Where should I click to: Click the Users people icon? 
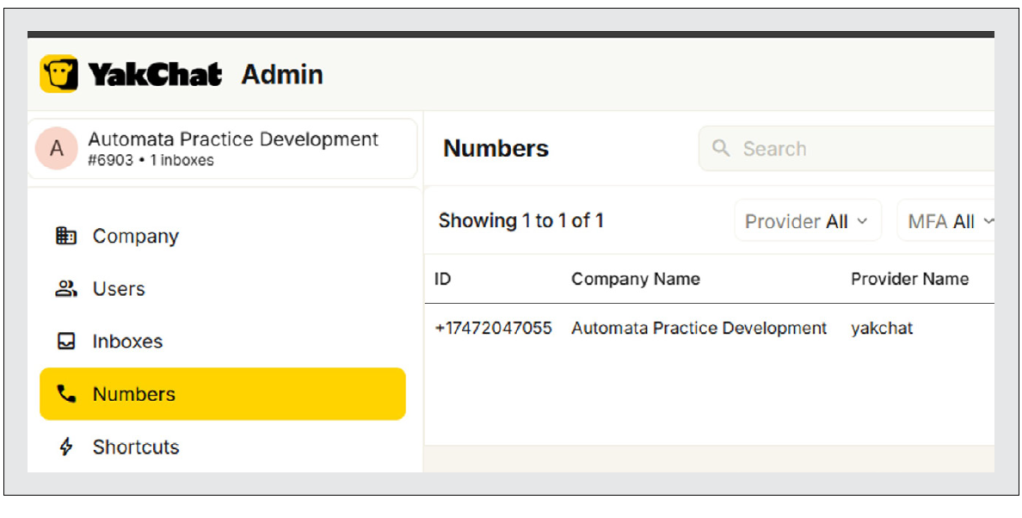[66, 289]
